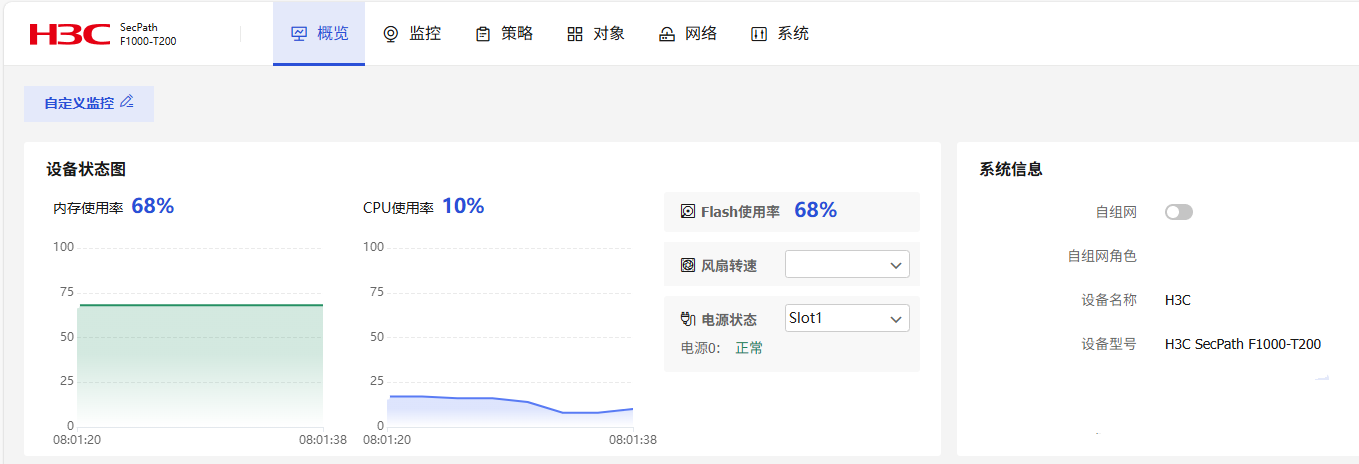Click the H3C logo in the header
Viewport: 1359px width, 464px height.
70,34
